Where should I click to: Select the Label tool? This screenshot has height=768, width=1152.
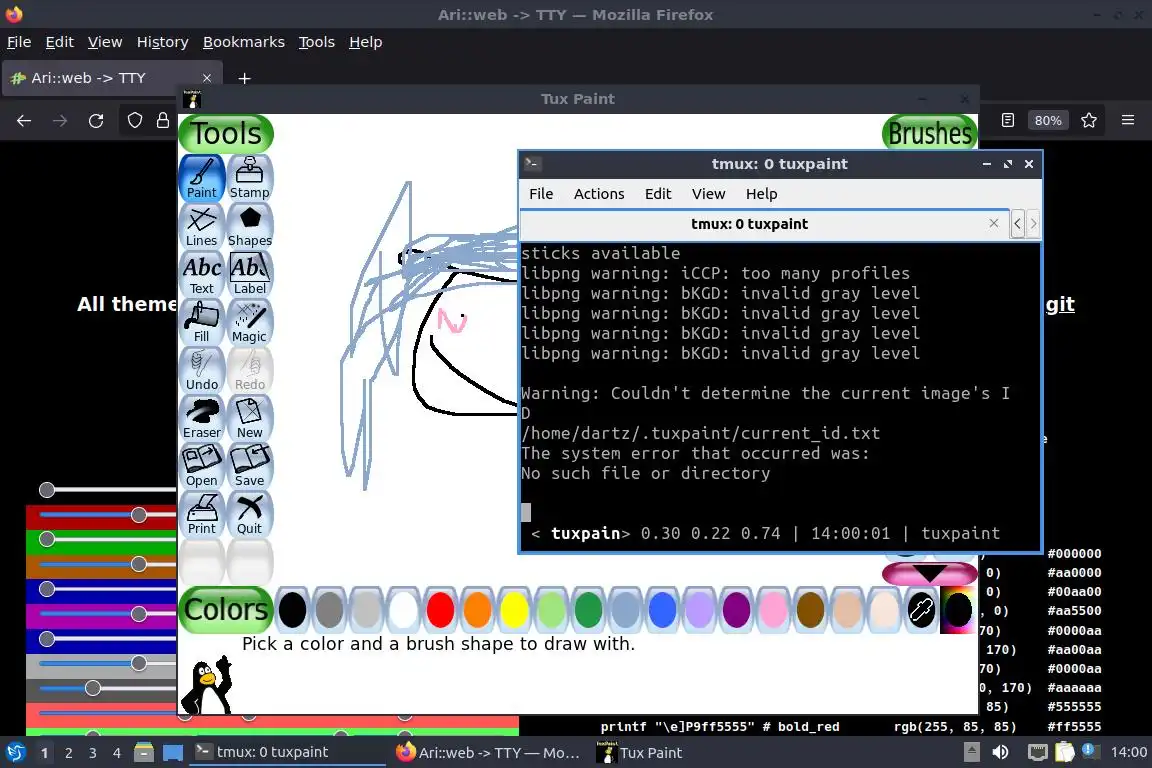click(x=250, y=273)
